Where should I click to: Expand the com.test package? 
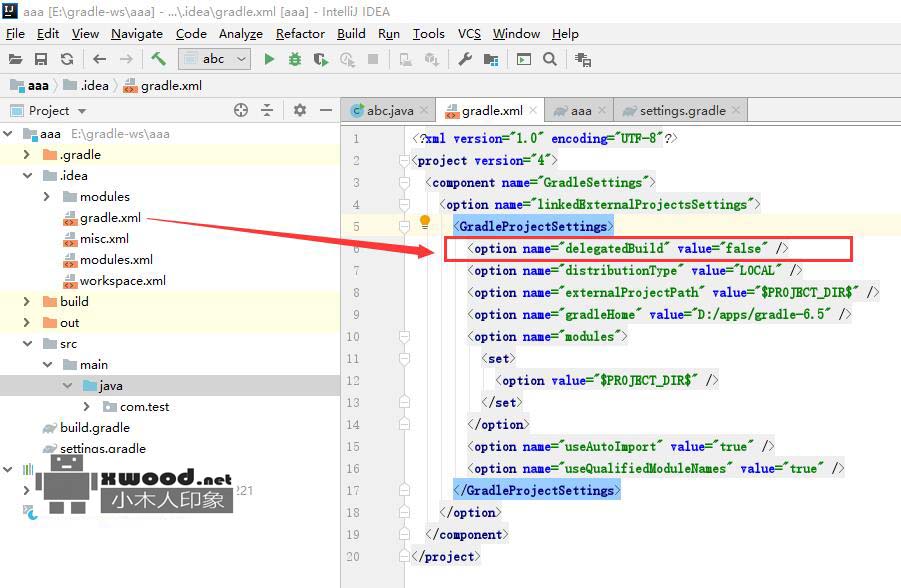point(86,406)
